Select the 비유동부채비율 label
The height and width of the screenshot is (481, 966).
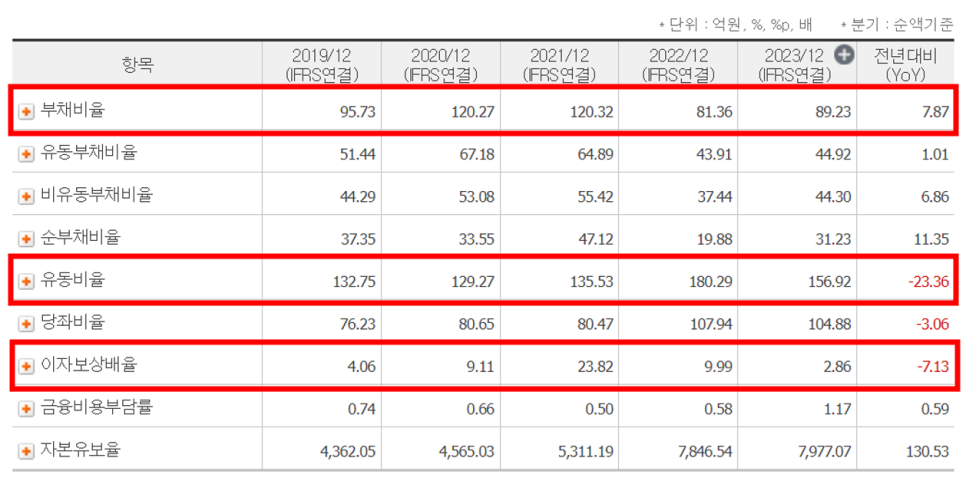(x=96, y=196)
